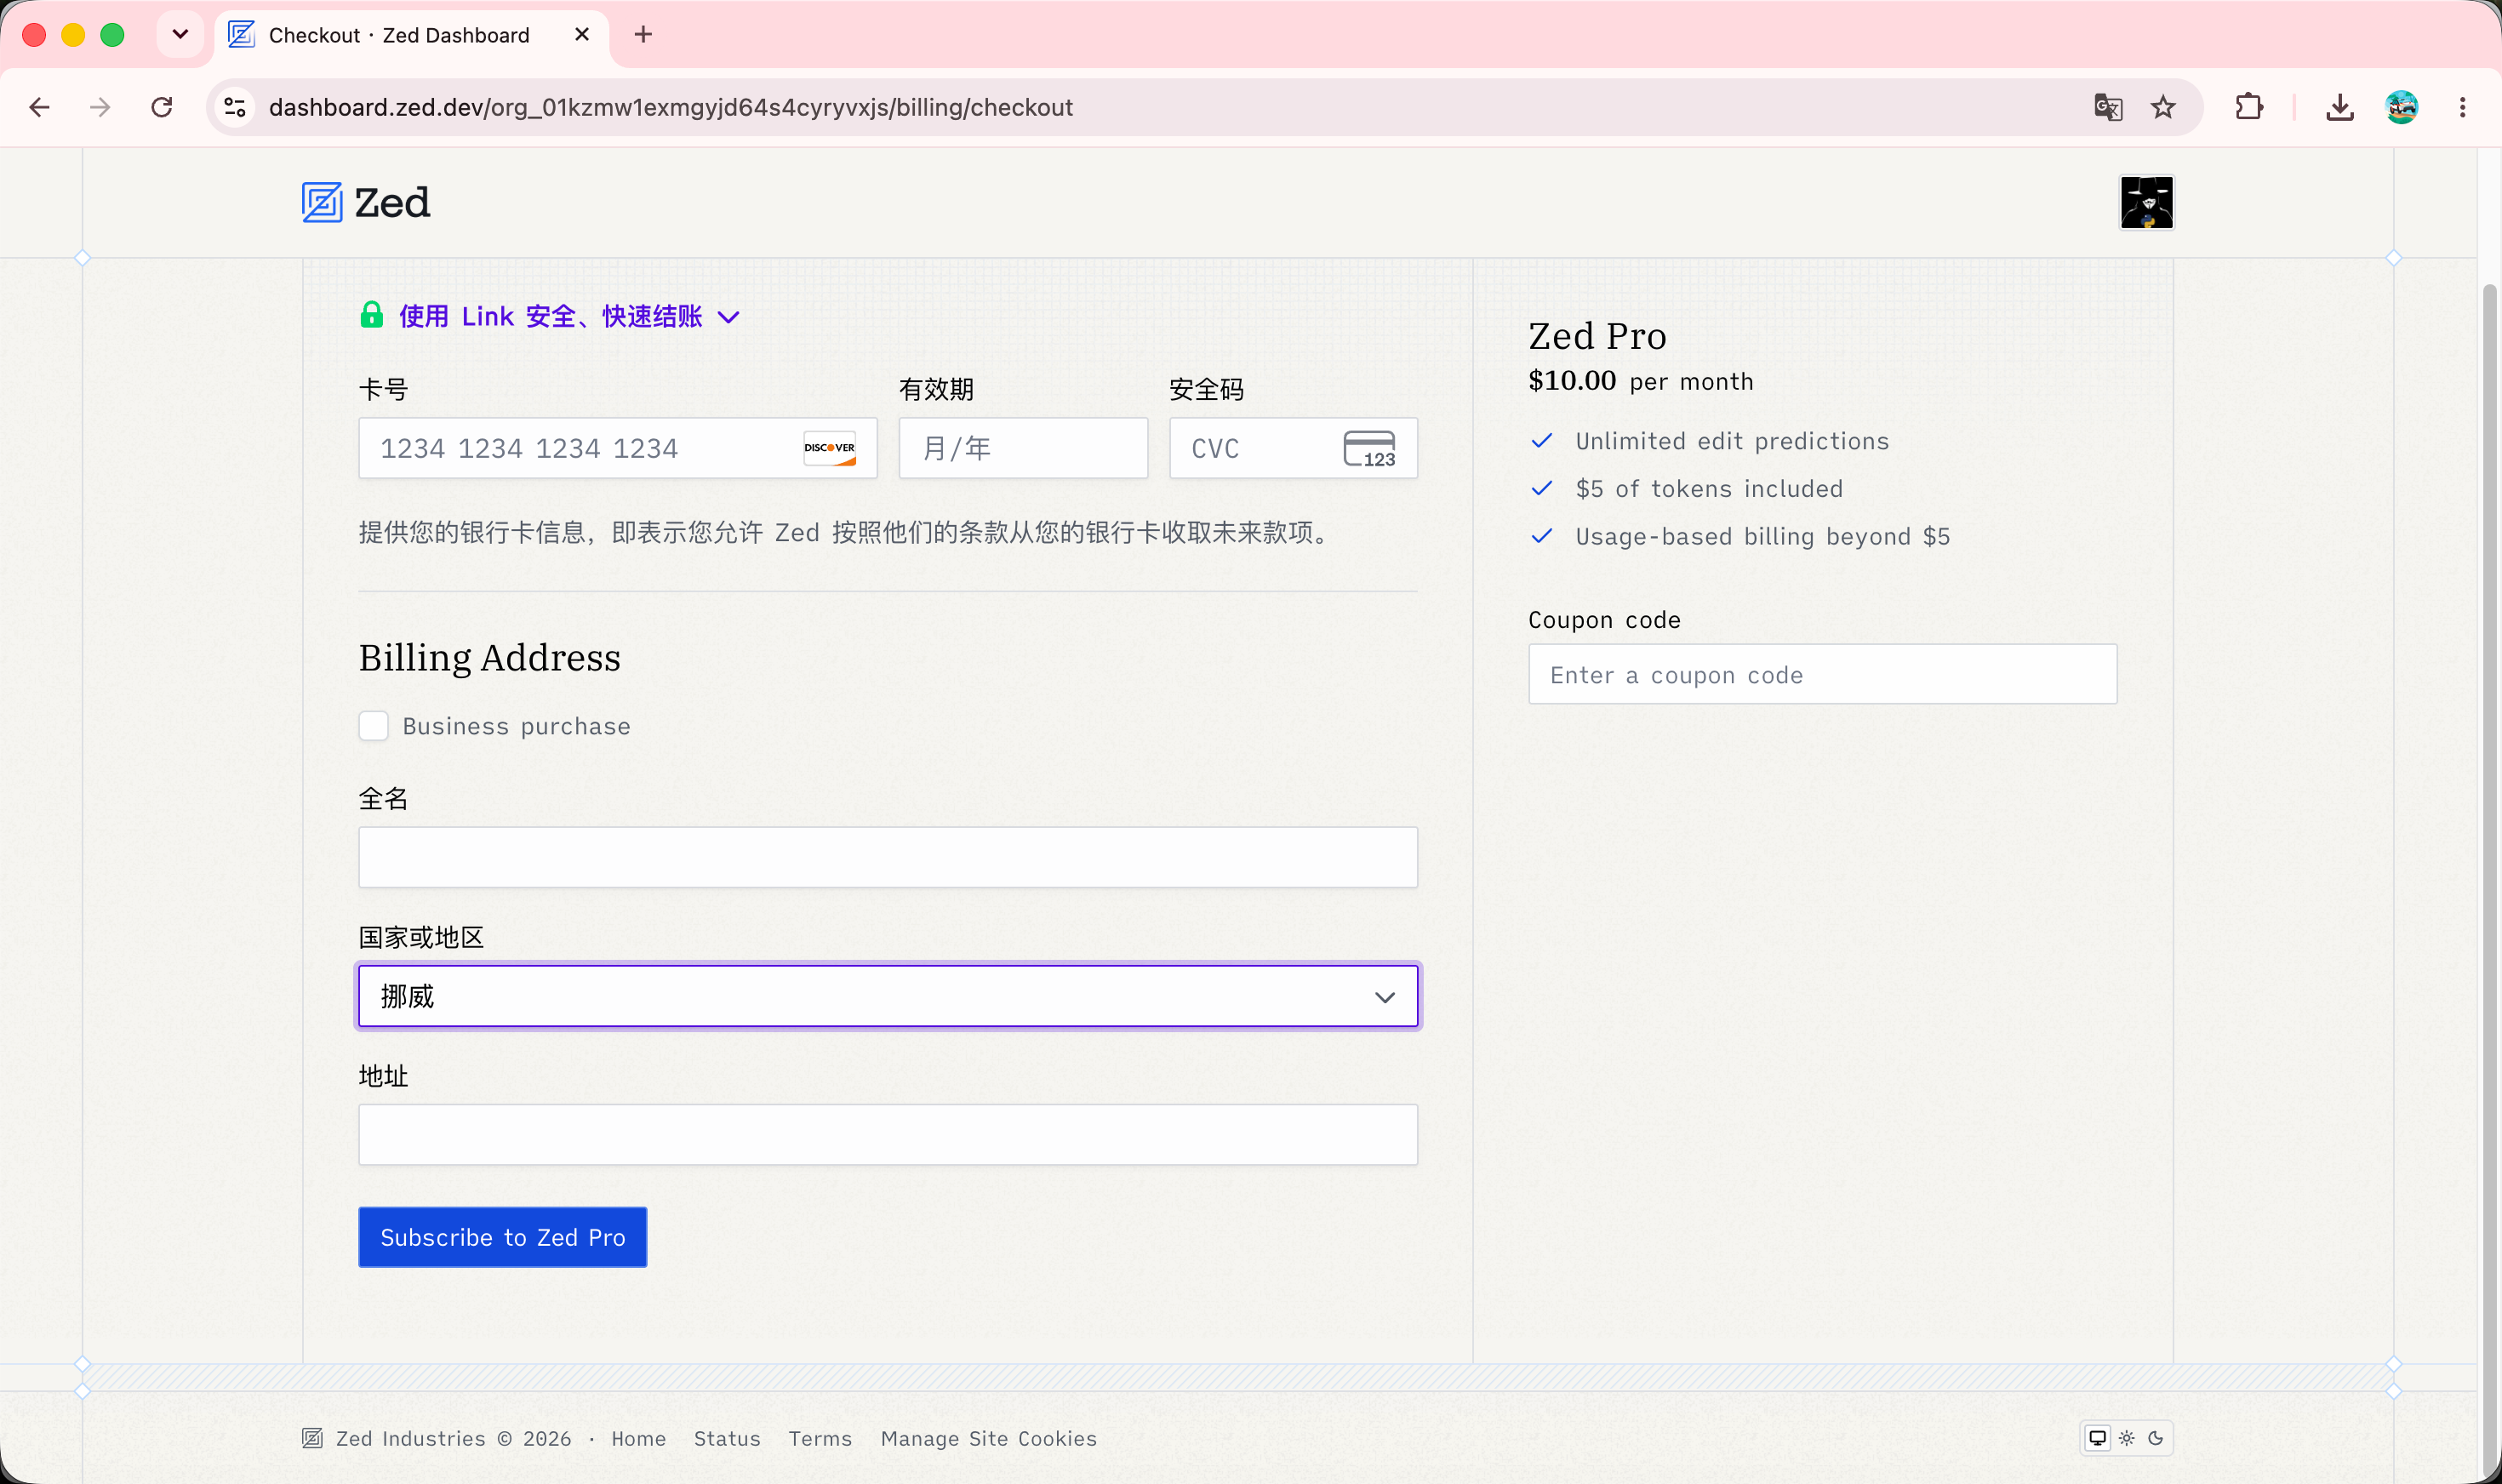Switch to dark theme with the moon icon
The height and width of the screenshot is (1484, 2502).
2155,1438
